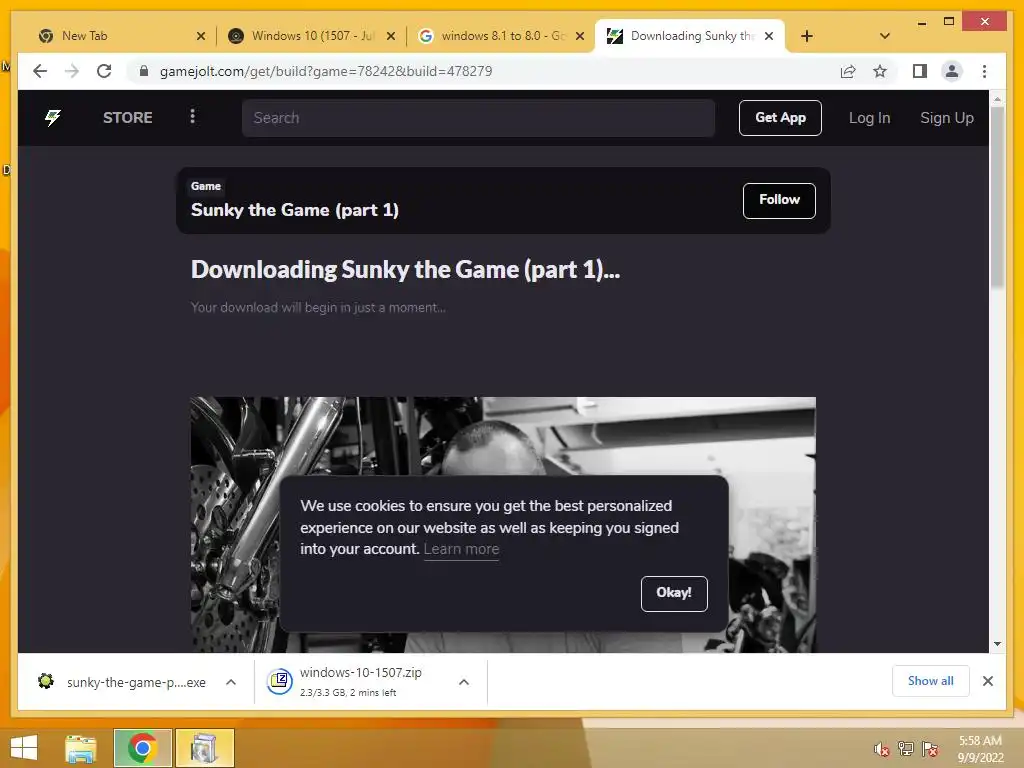View site info via the padlock icon
This screenshot has height=768, width=1024.
(144, 71)
